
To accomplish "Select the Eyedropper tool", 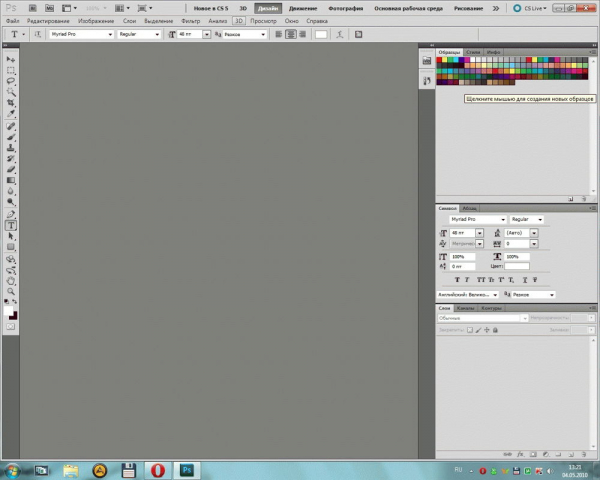I will click(11, 113).
